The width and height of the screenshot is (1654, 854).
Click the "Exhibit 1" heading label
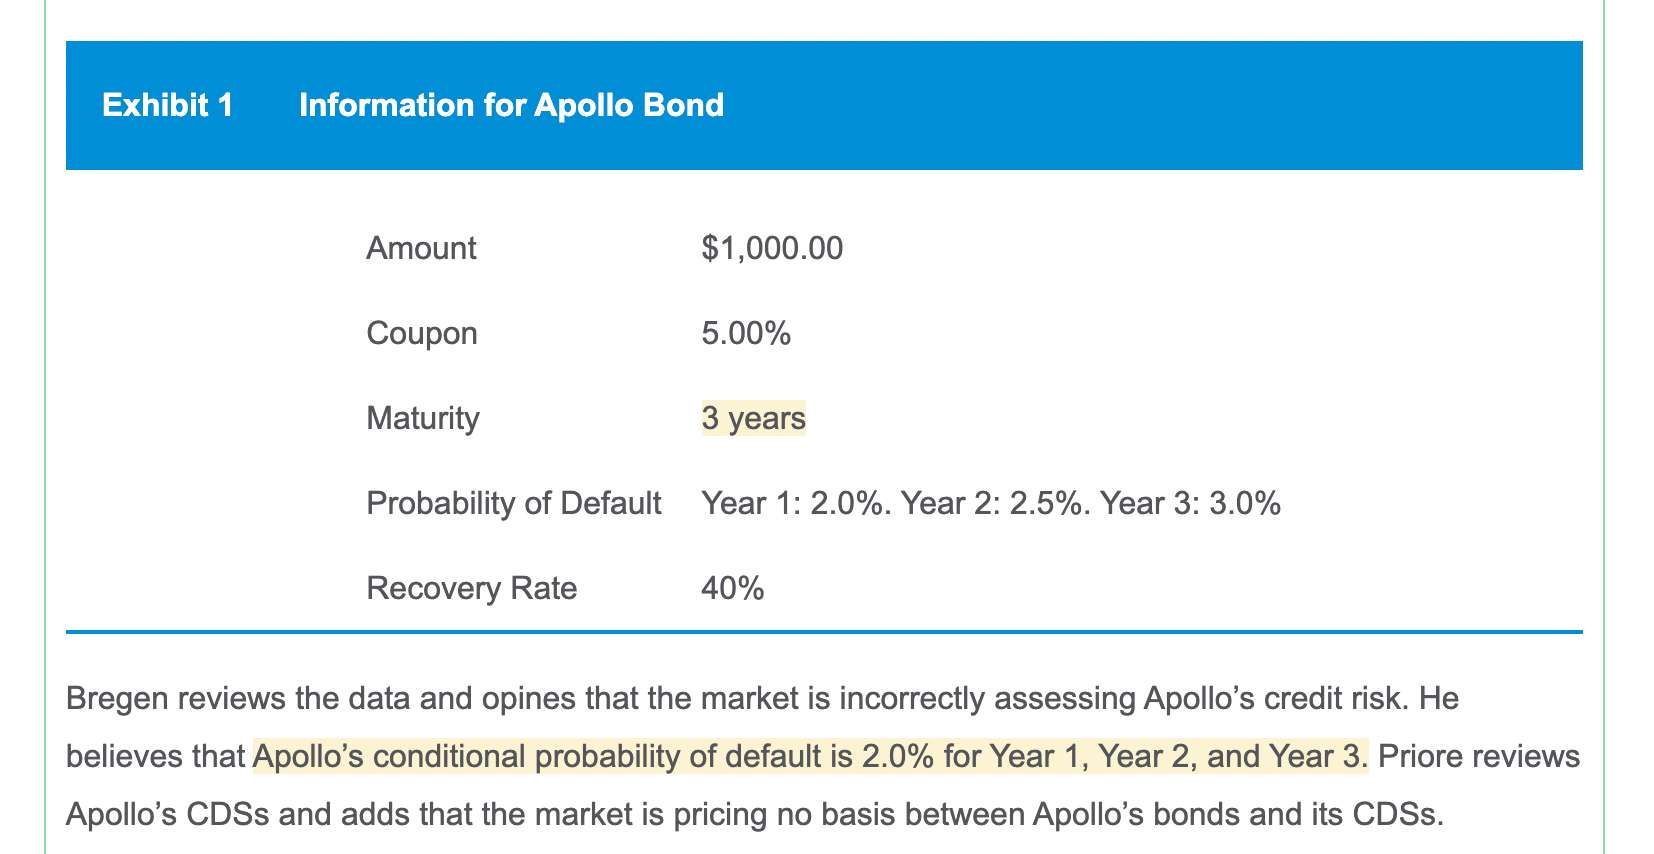pyautogui.click(x=167, y=105)
